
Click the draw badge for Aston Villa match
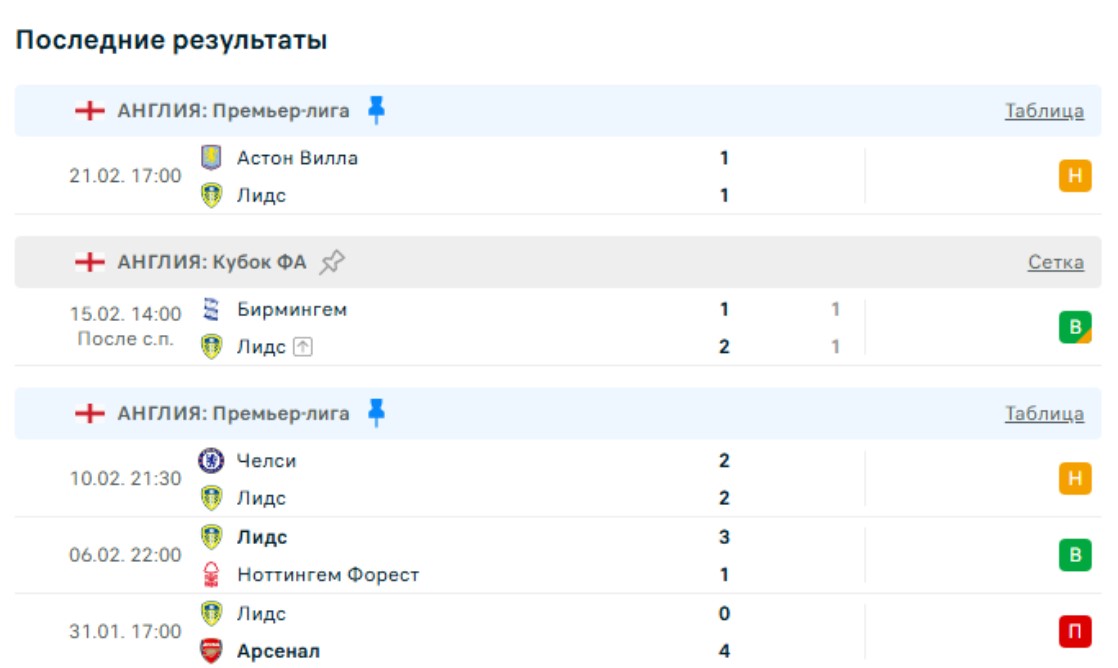click(1074, 177)
